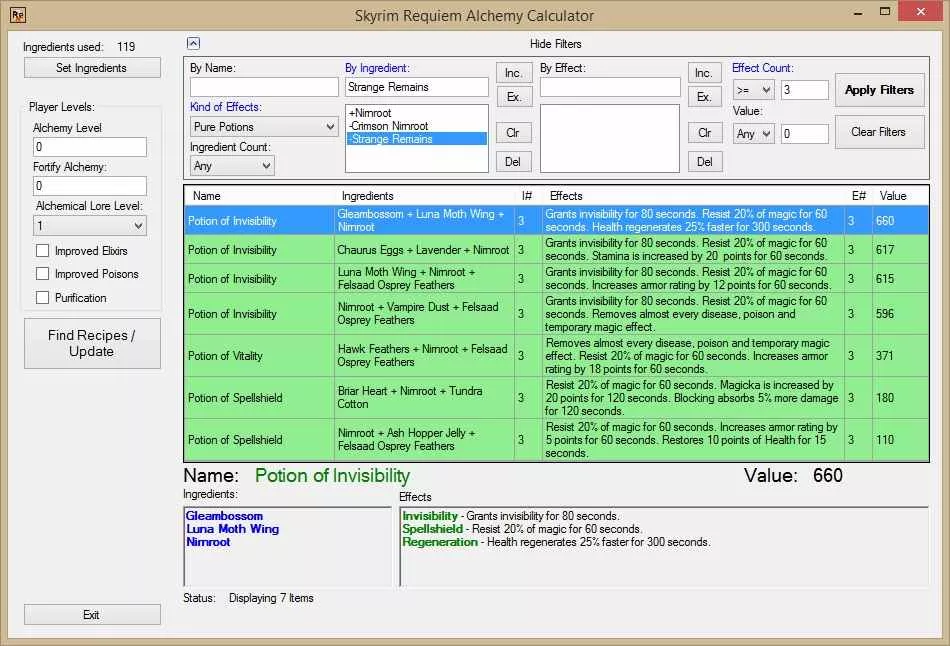Select -Crimson Nirnroot in ingredient filter list
Screen dimensions: 950x646
point(417,125)
